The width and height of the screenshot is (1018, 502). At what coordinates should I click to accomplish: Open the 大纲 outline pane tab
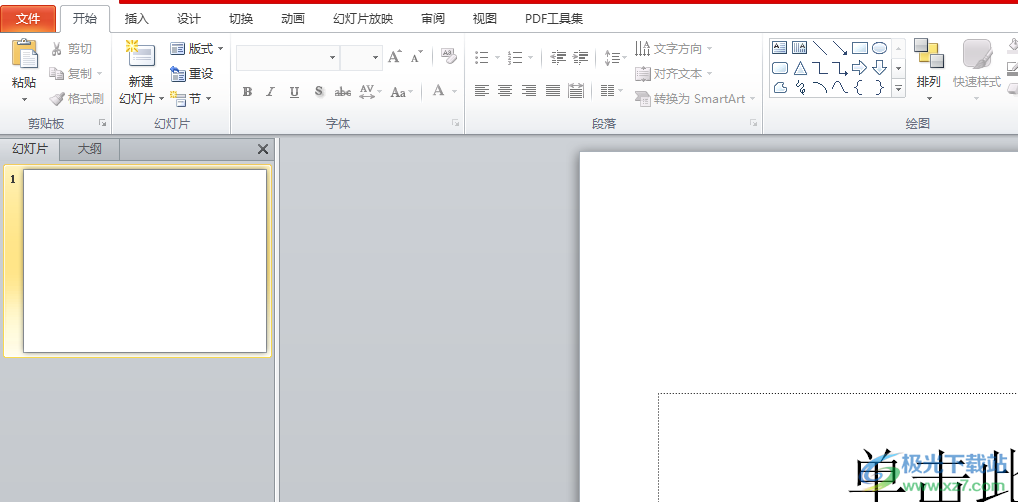click(x=89, y=150)
